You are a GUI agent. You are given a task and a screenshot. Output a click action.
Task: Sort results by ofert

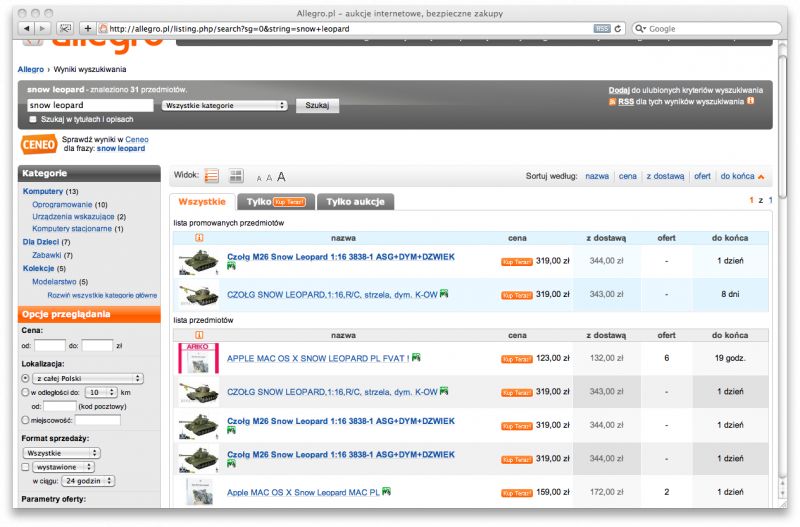(x=702, y=176)
